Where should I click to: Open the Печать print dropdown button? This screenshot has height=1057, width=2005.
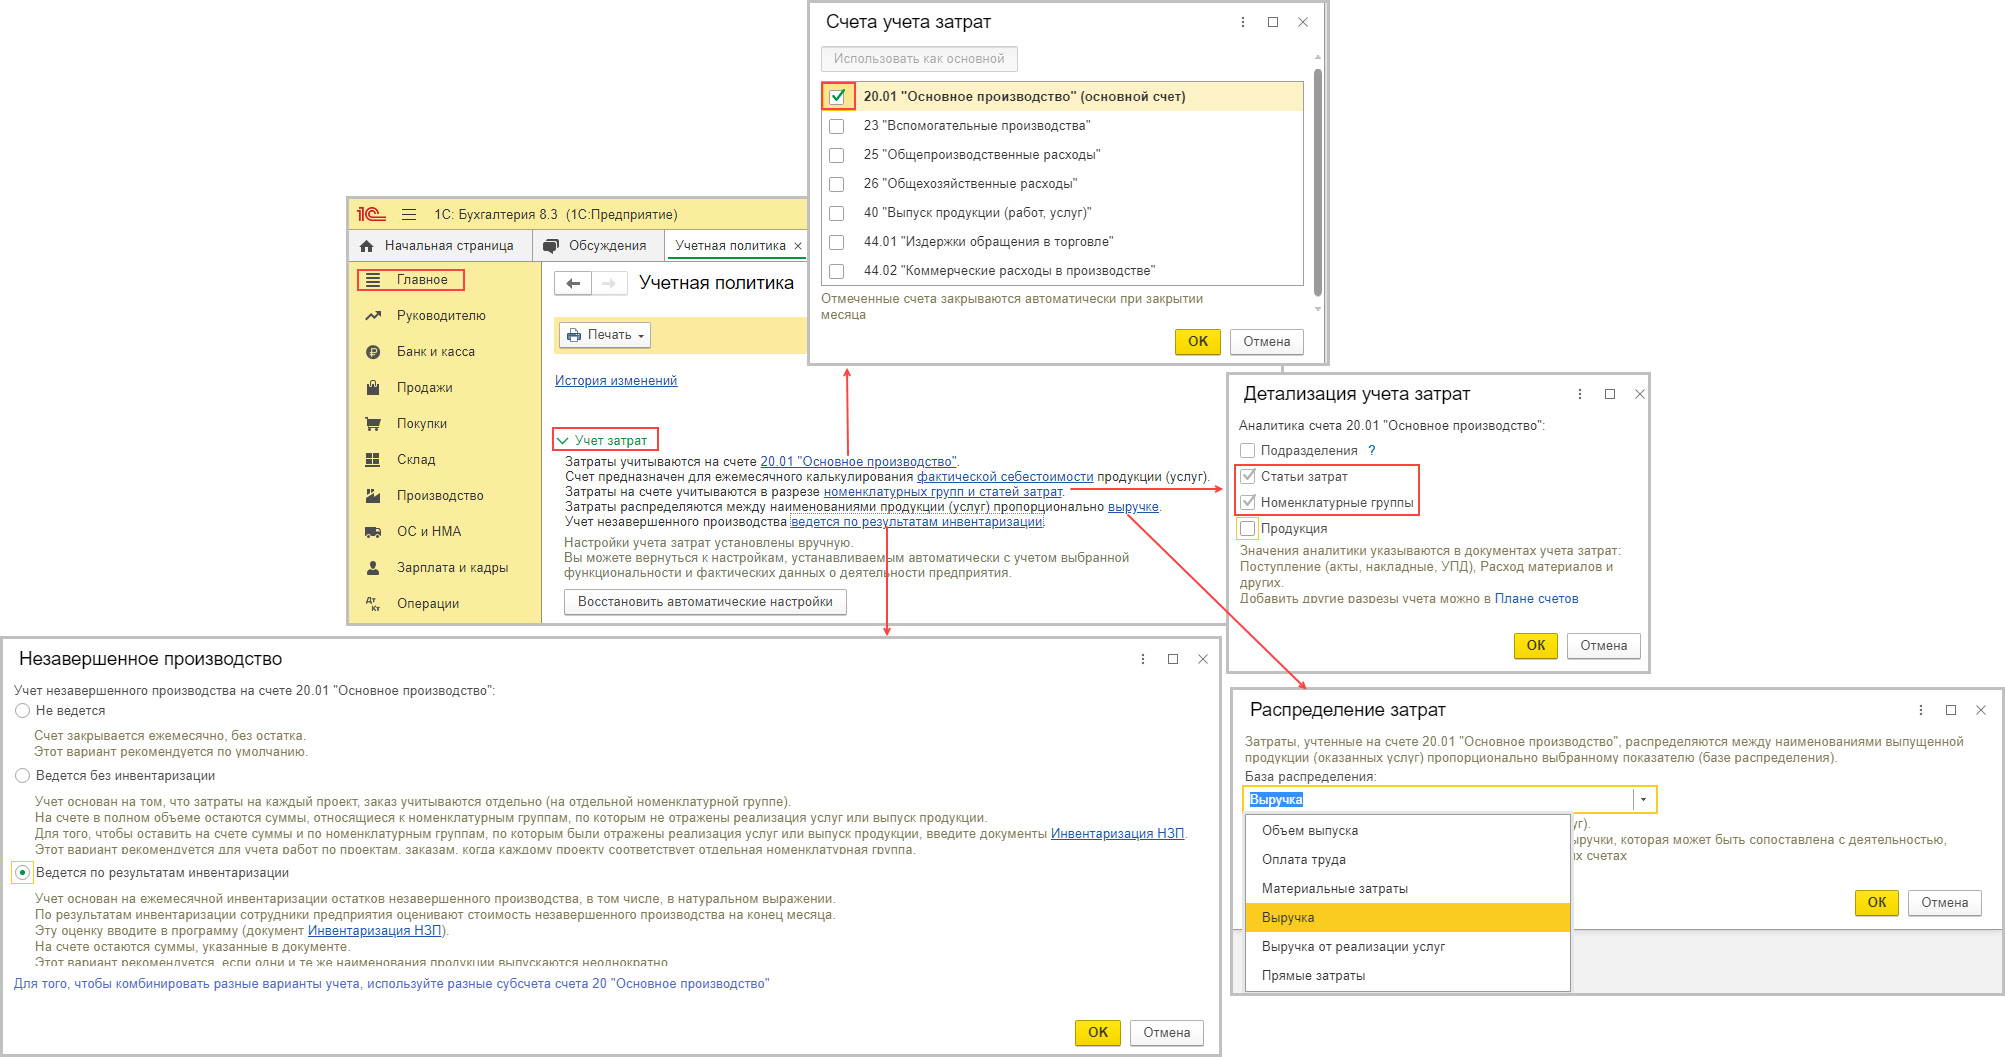(x=605, y=335)
